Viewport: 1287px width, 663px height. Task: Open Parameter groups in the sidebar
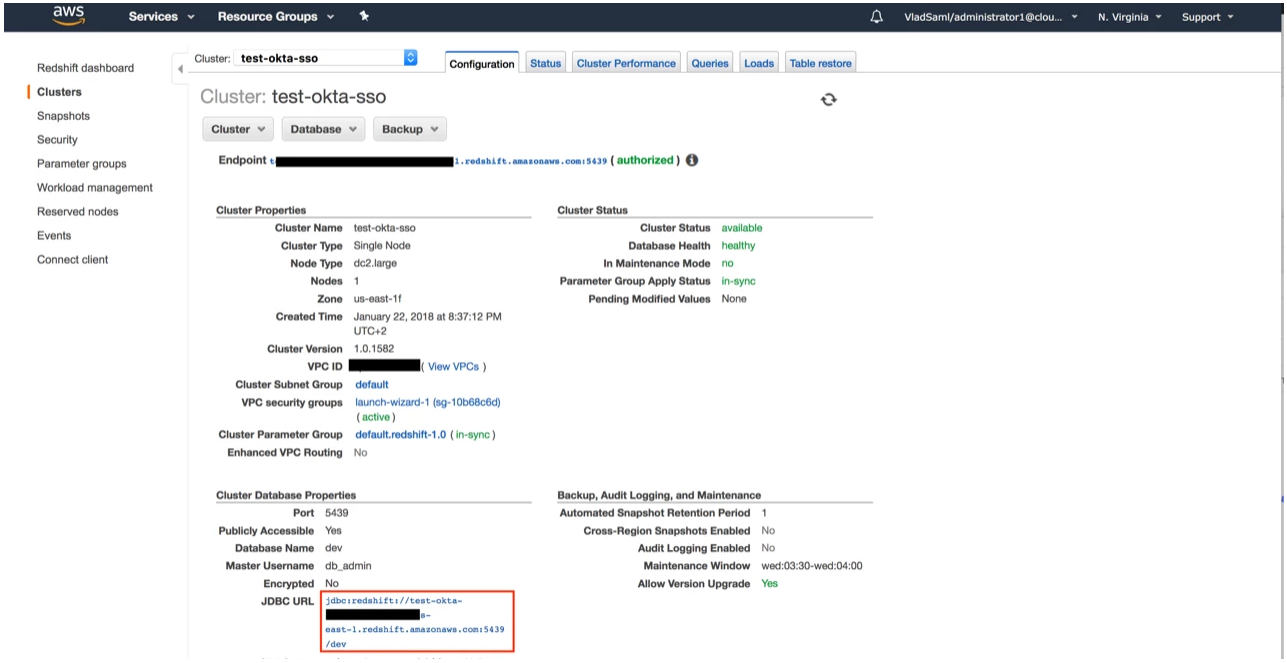coord(82,164)
